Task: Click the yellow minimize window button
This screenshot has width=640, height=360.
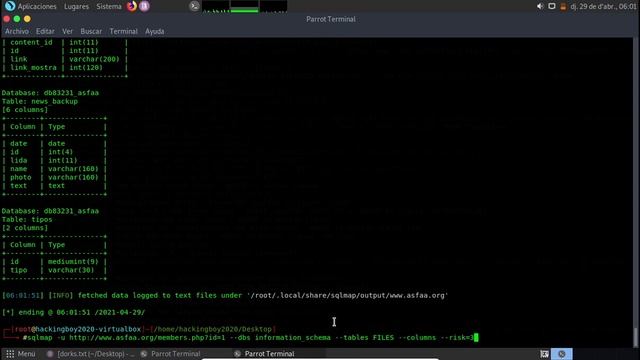Action: pos(27,19)
